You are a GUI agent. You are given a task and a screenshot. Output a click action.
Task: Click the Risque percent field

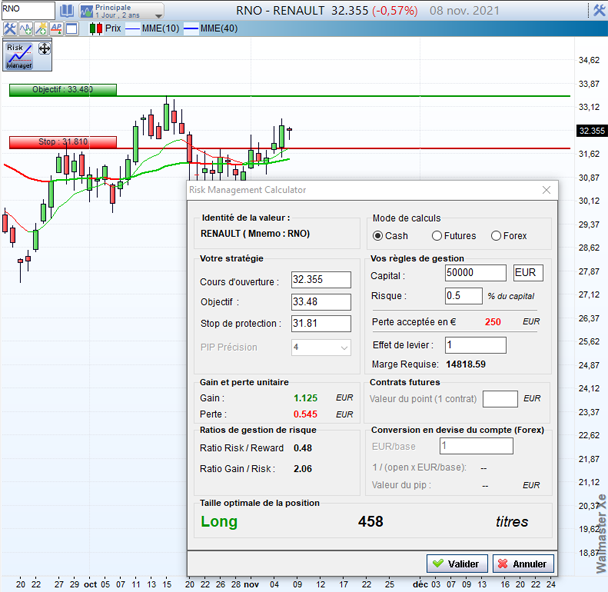tap(463, 296)
